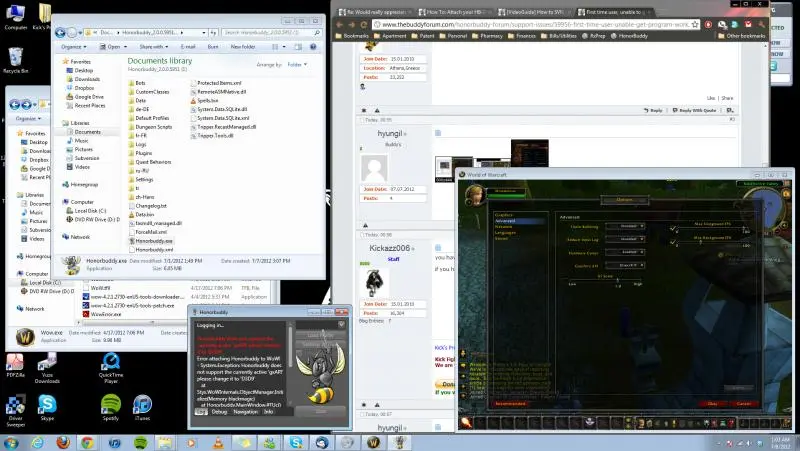The height and width of the screenshot is (451, 800).
Task: Open Internet Explorer from the taskbar
Action: [37, 443]
